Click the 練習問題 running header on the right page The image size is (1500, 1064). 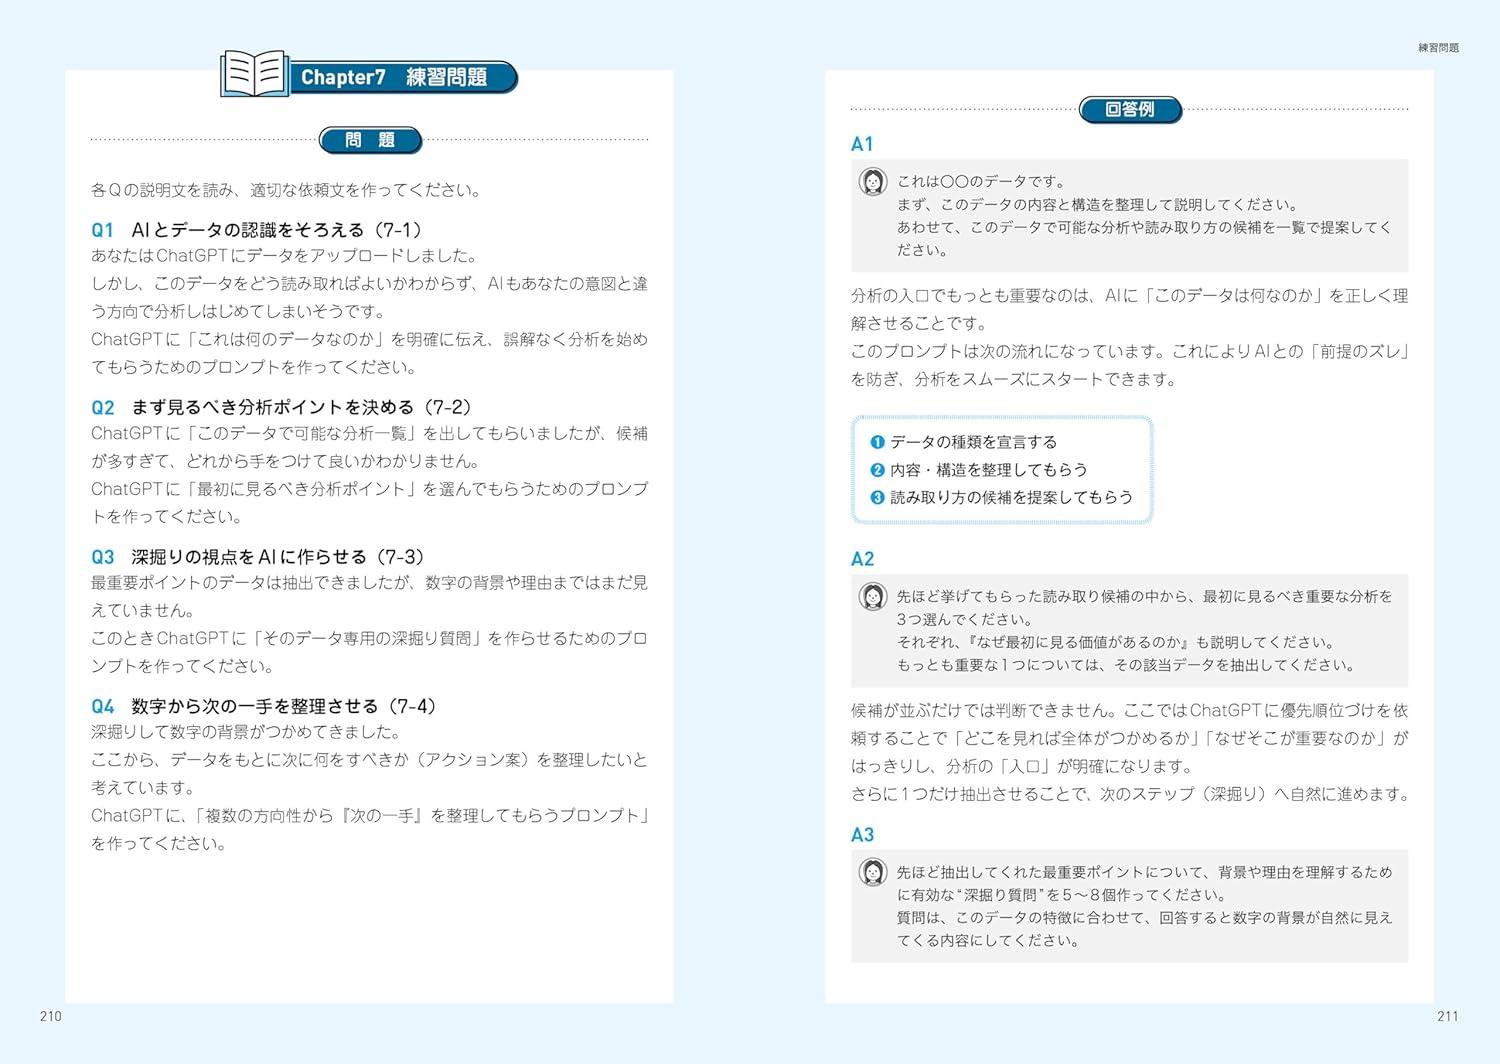pos(1438,48)
